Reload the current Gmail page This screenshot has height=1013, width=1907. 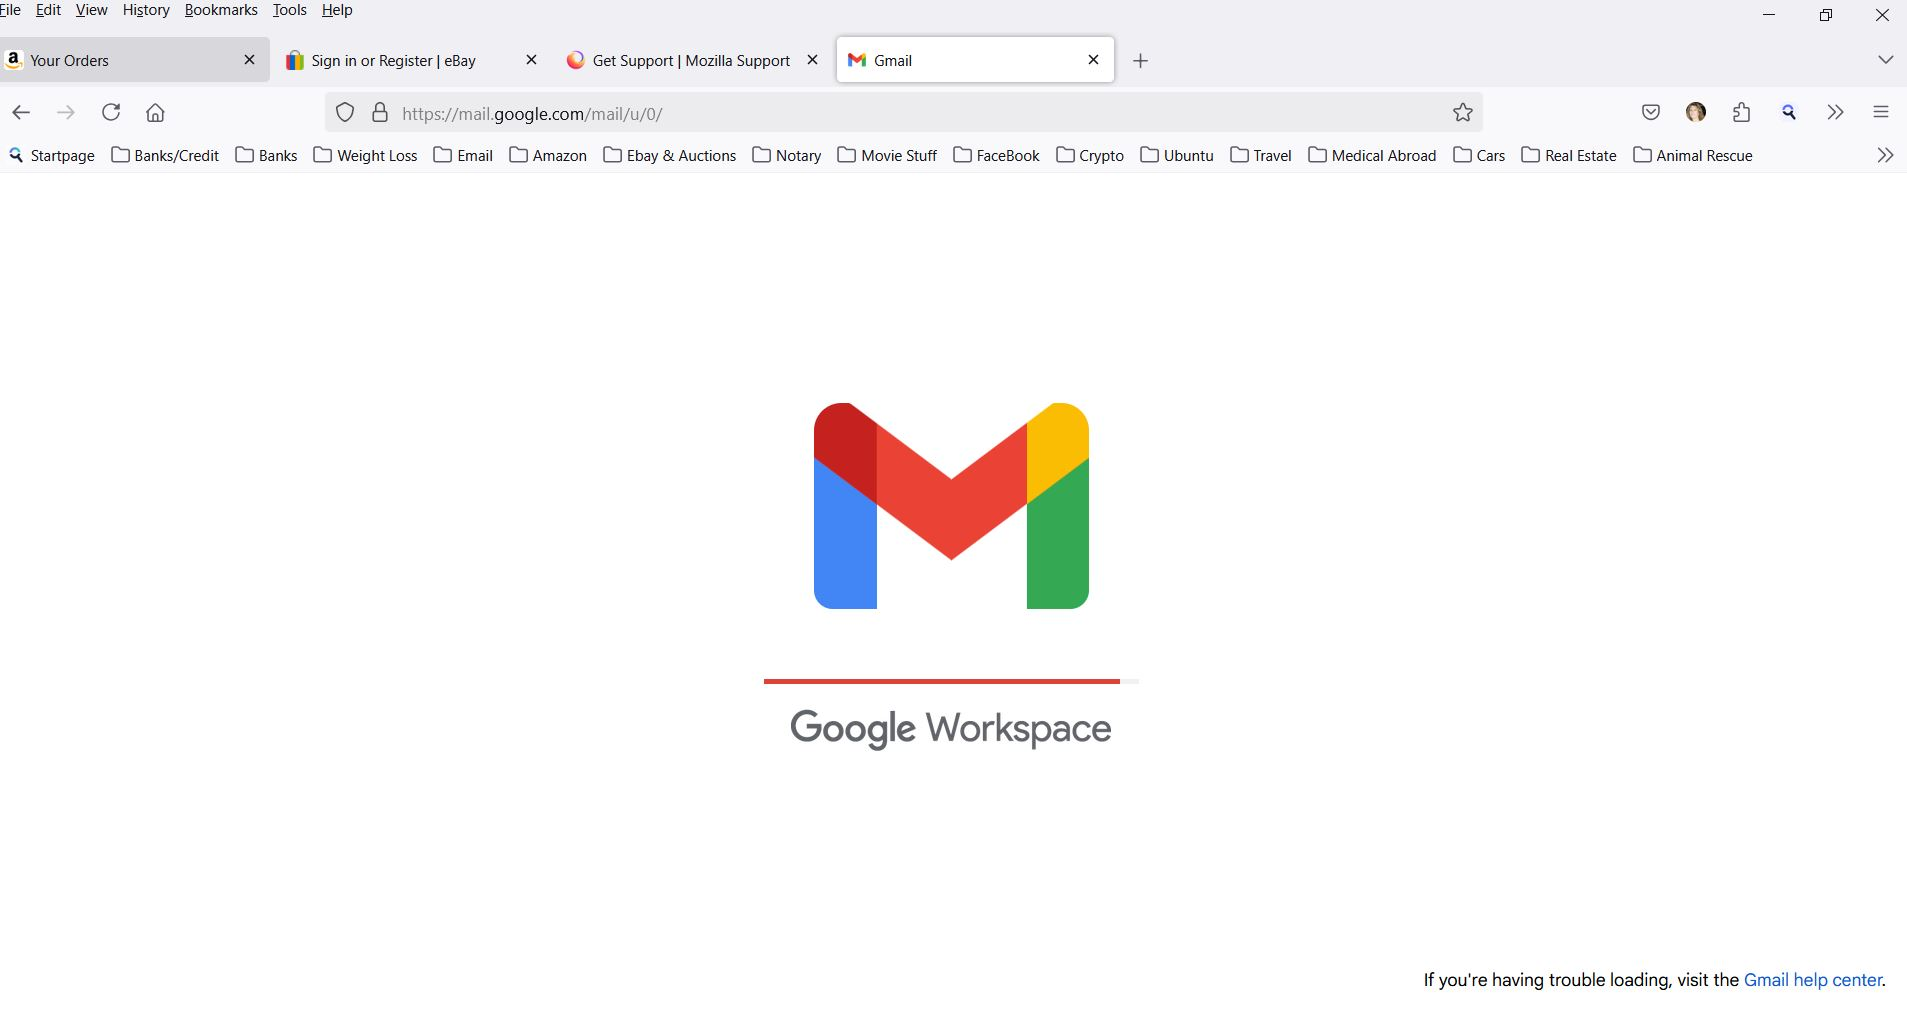111,113
